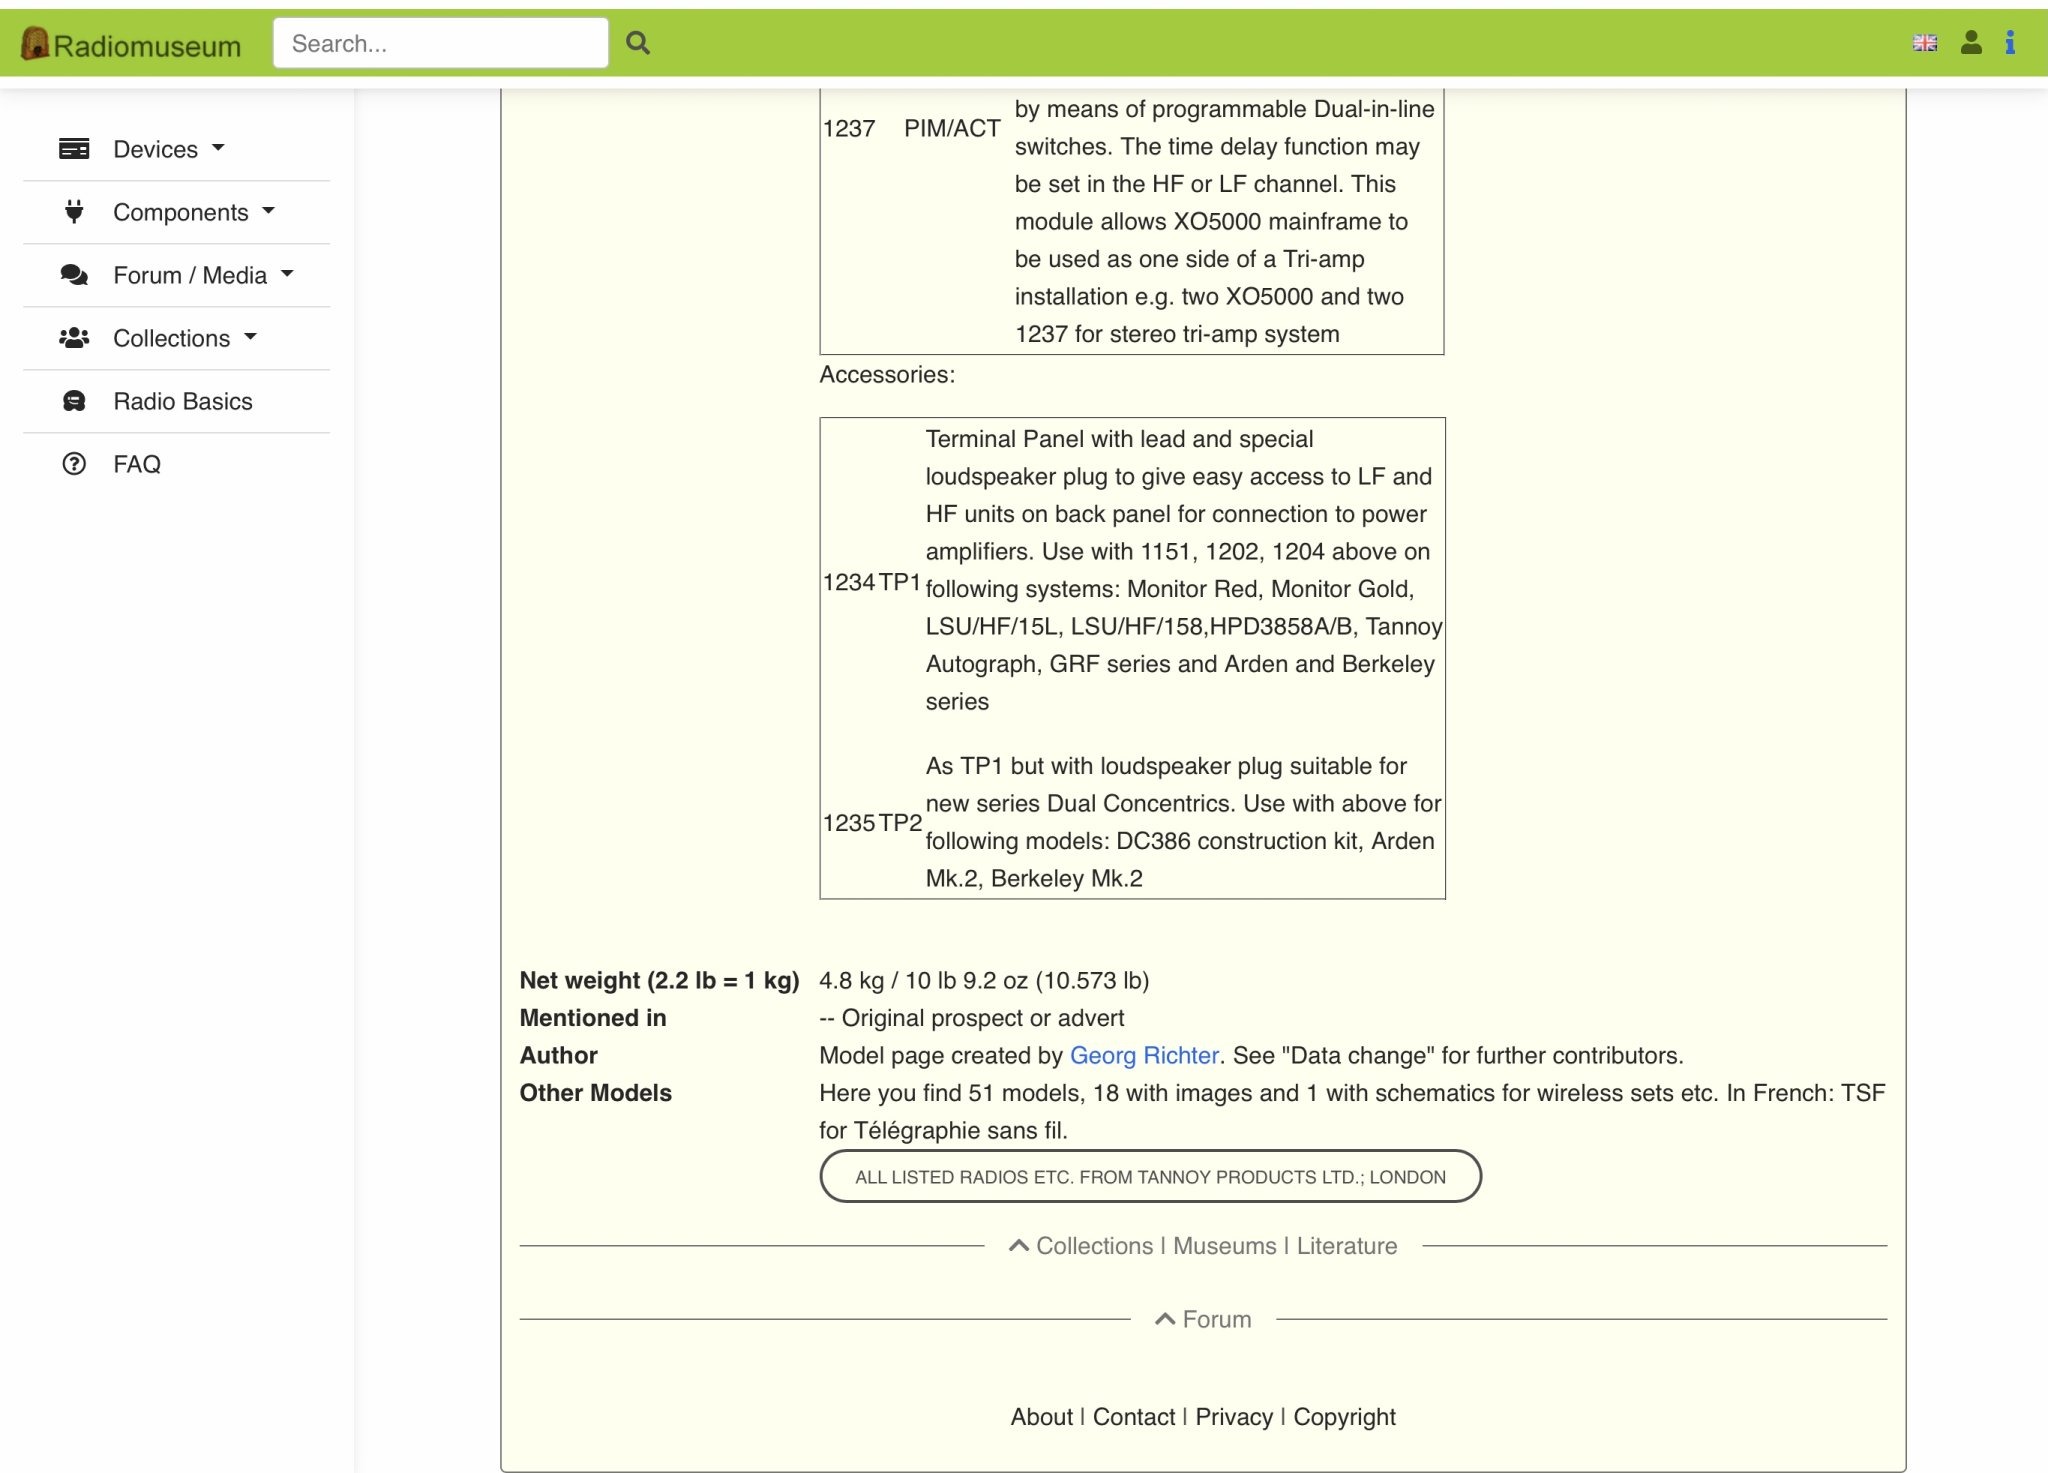Click the Collections people icon
This screenshot has height=1473, width=2048.
pos(74,338)
